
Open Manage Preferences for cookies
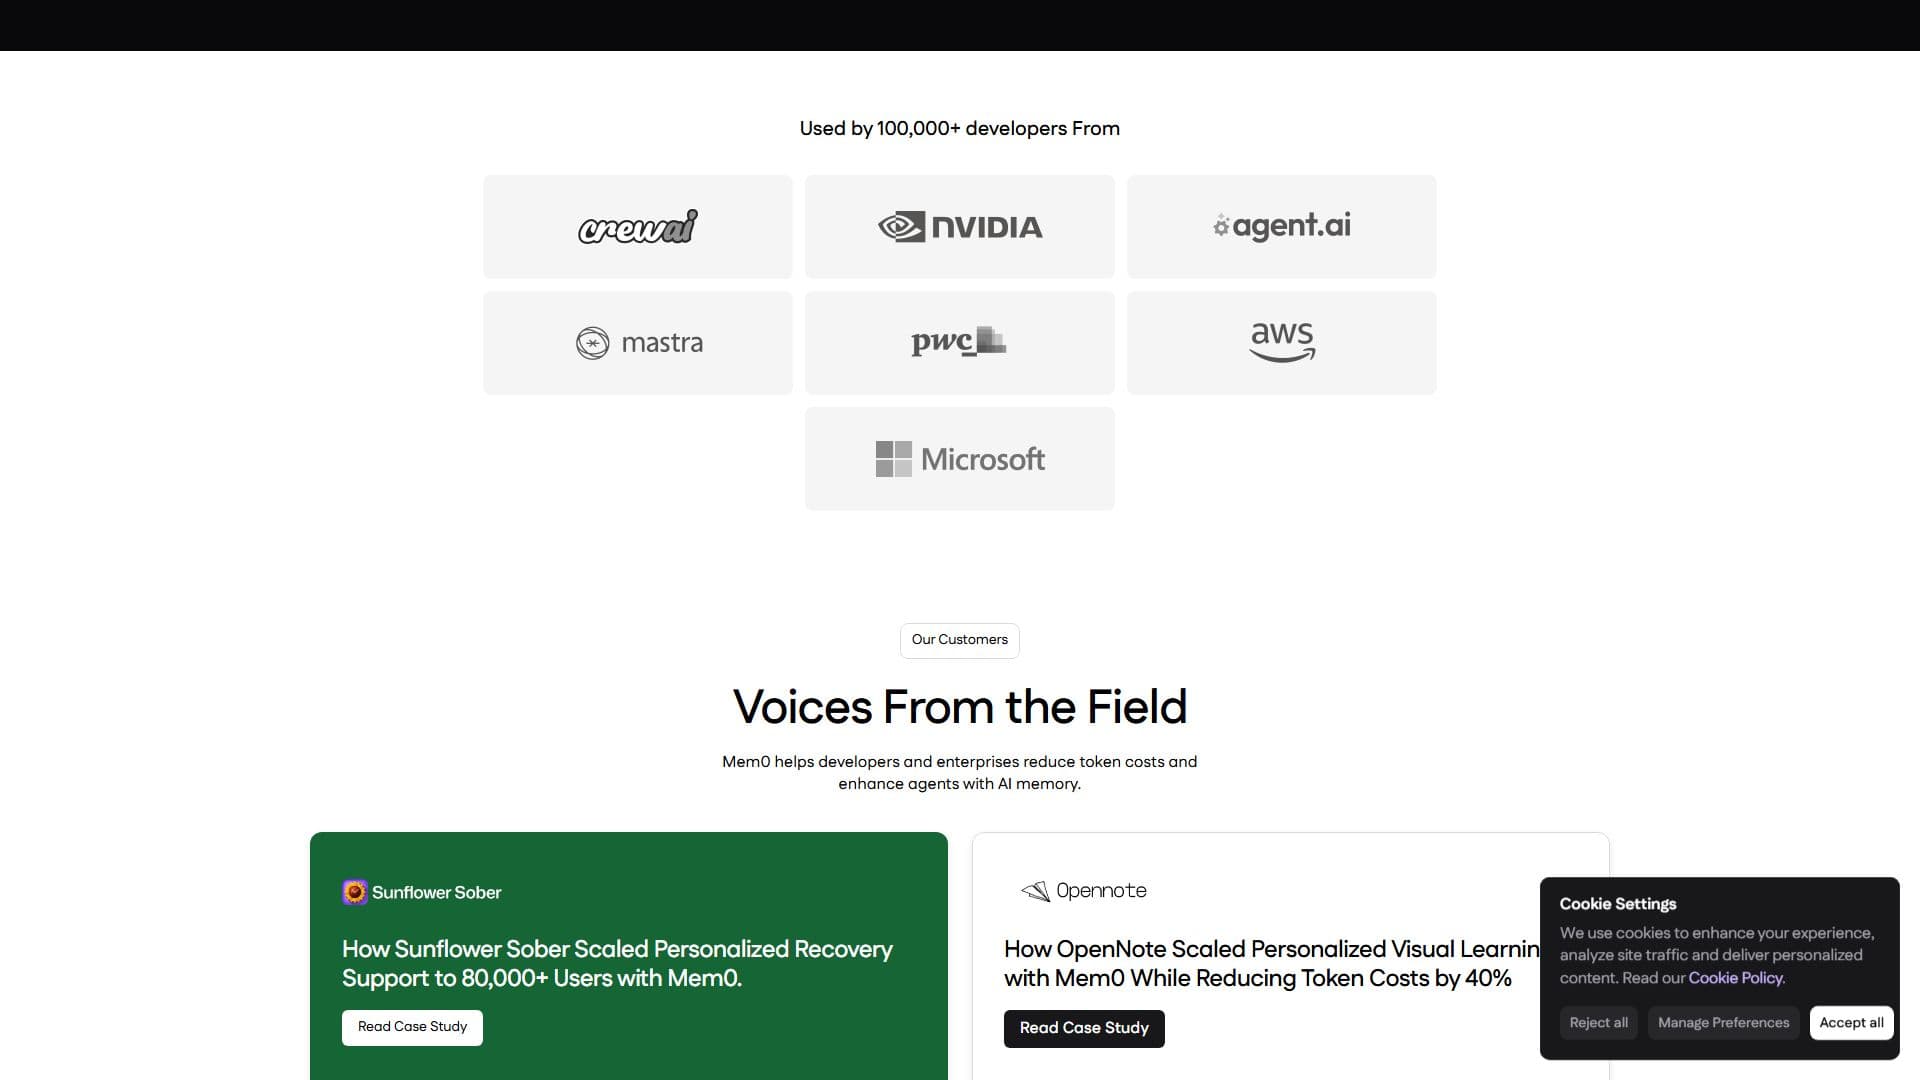1724,1023
